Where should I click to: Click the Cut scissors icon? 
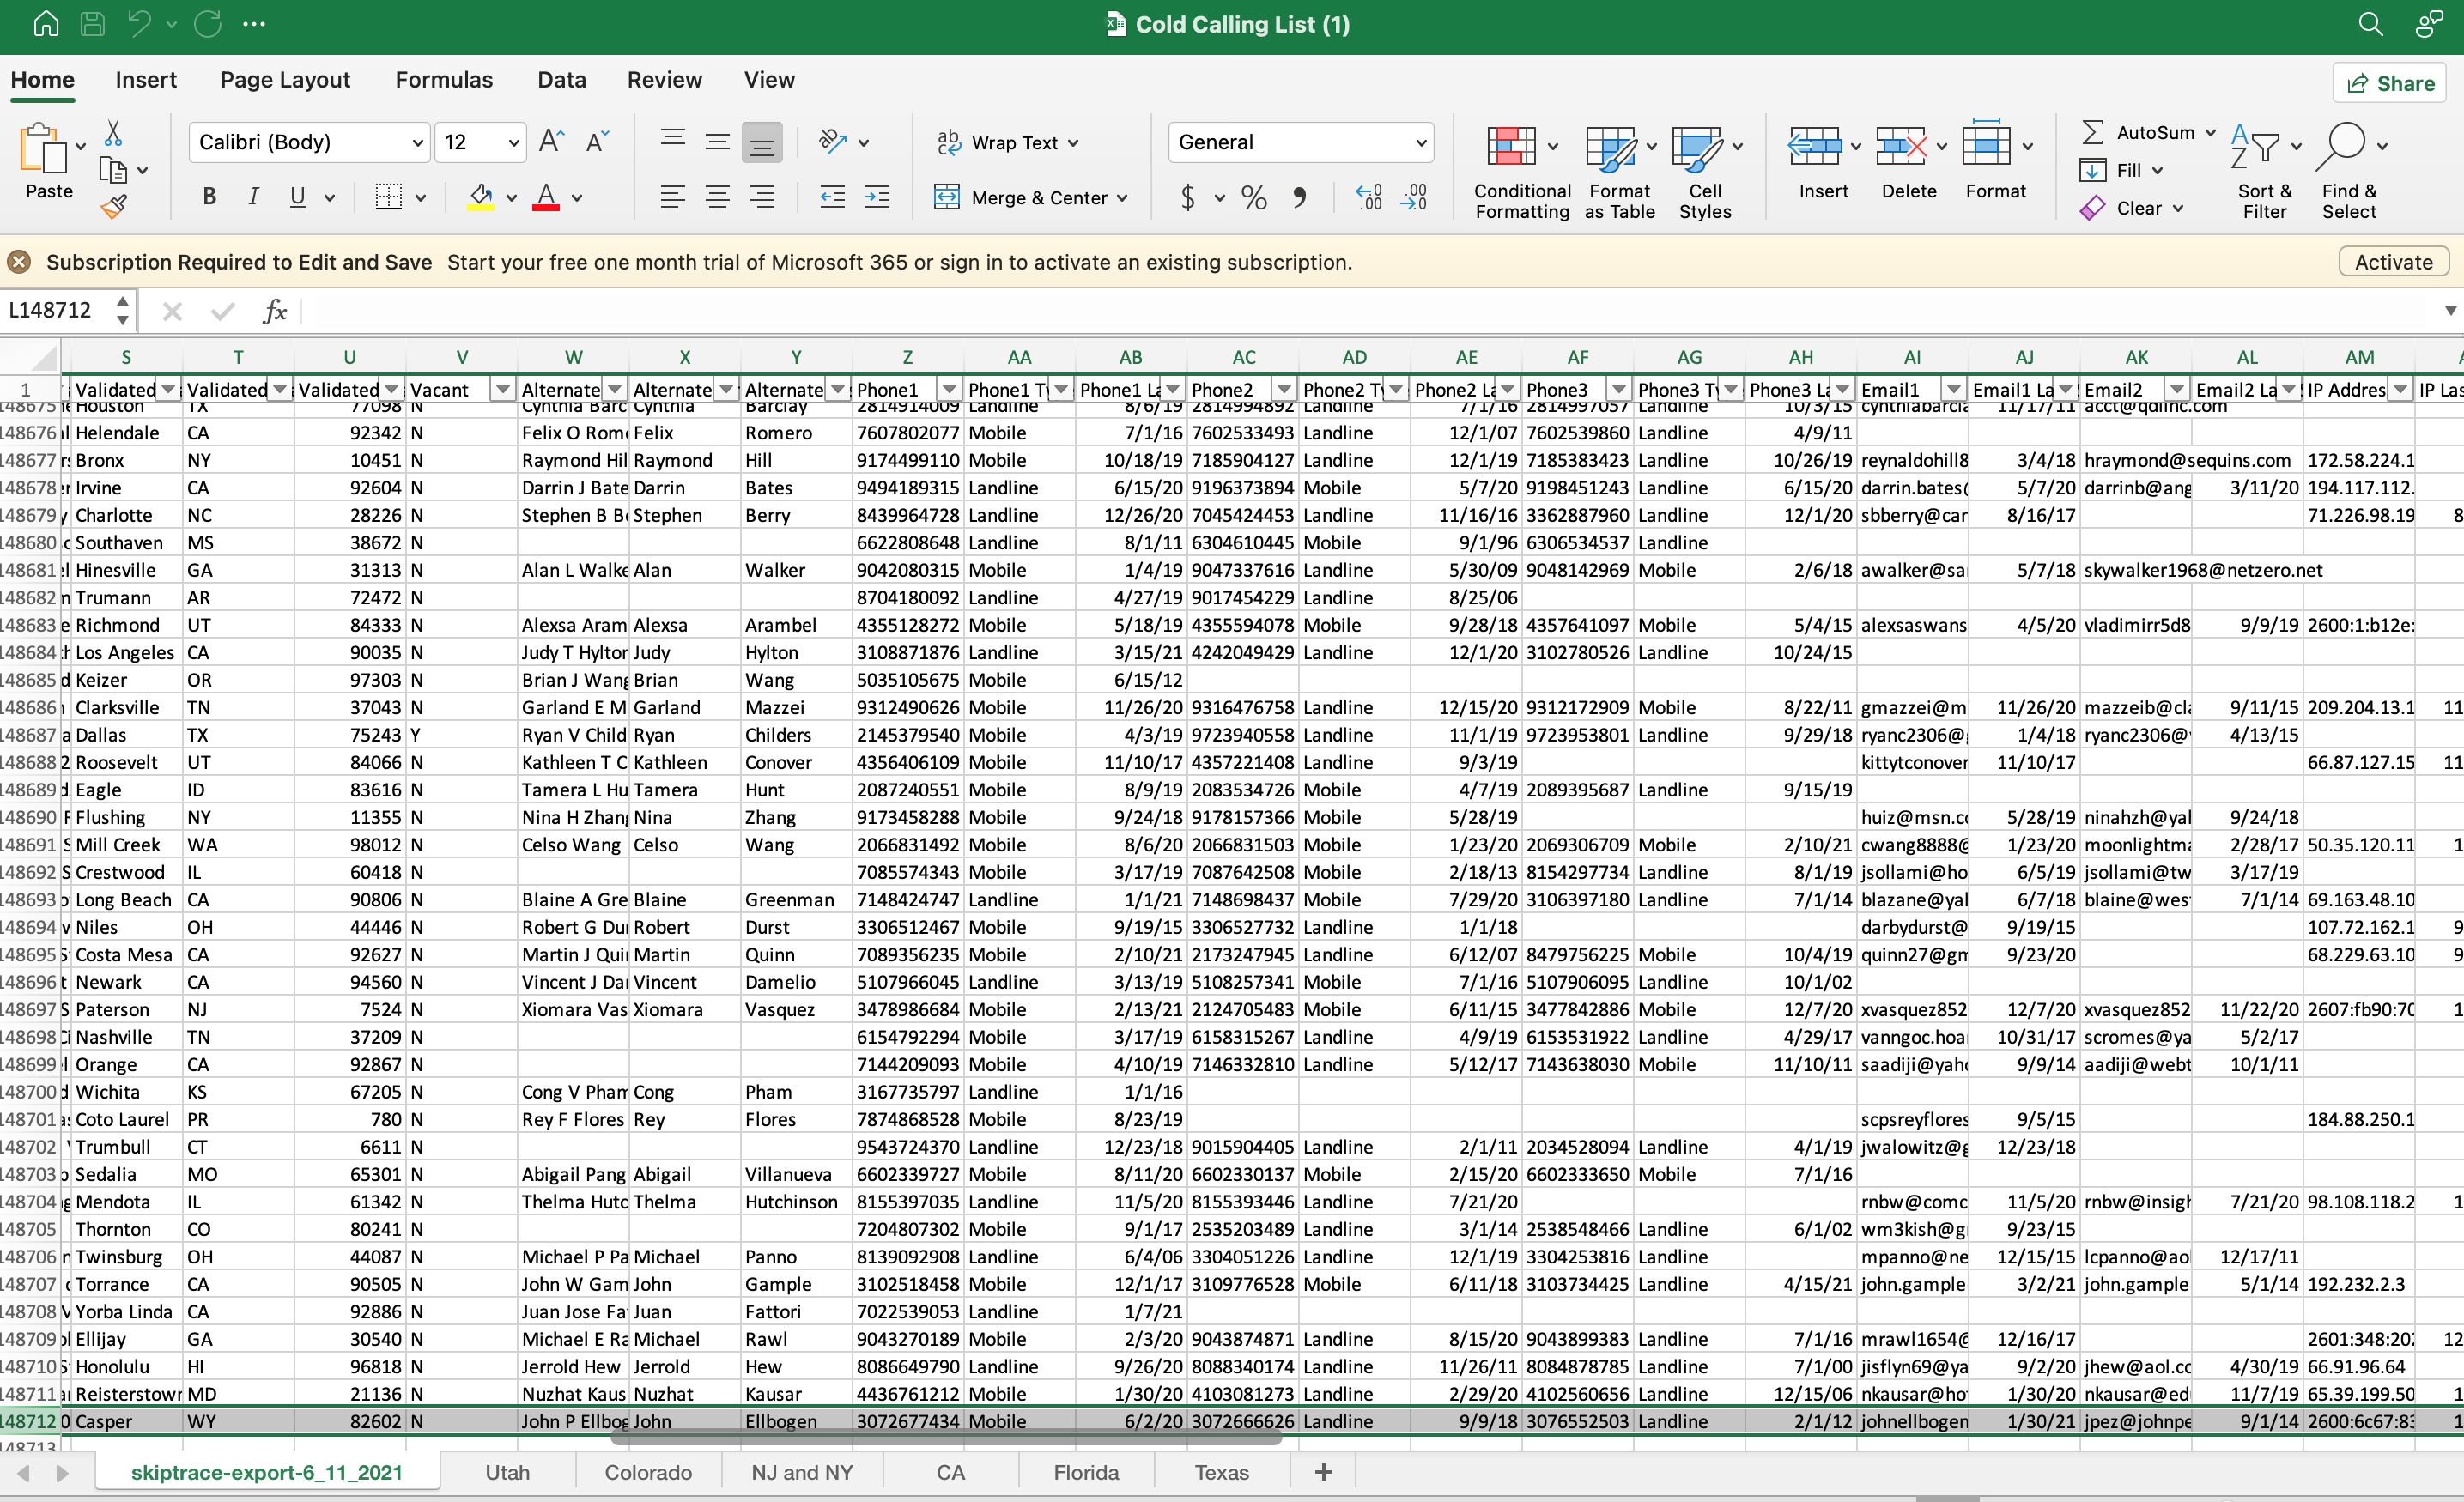(x=113, y=133)
